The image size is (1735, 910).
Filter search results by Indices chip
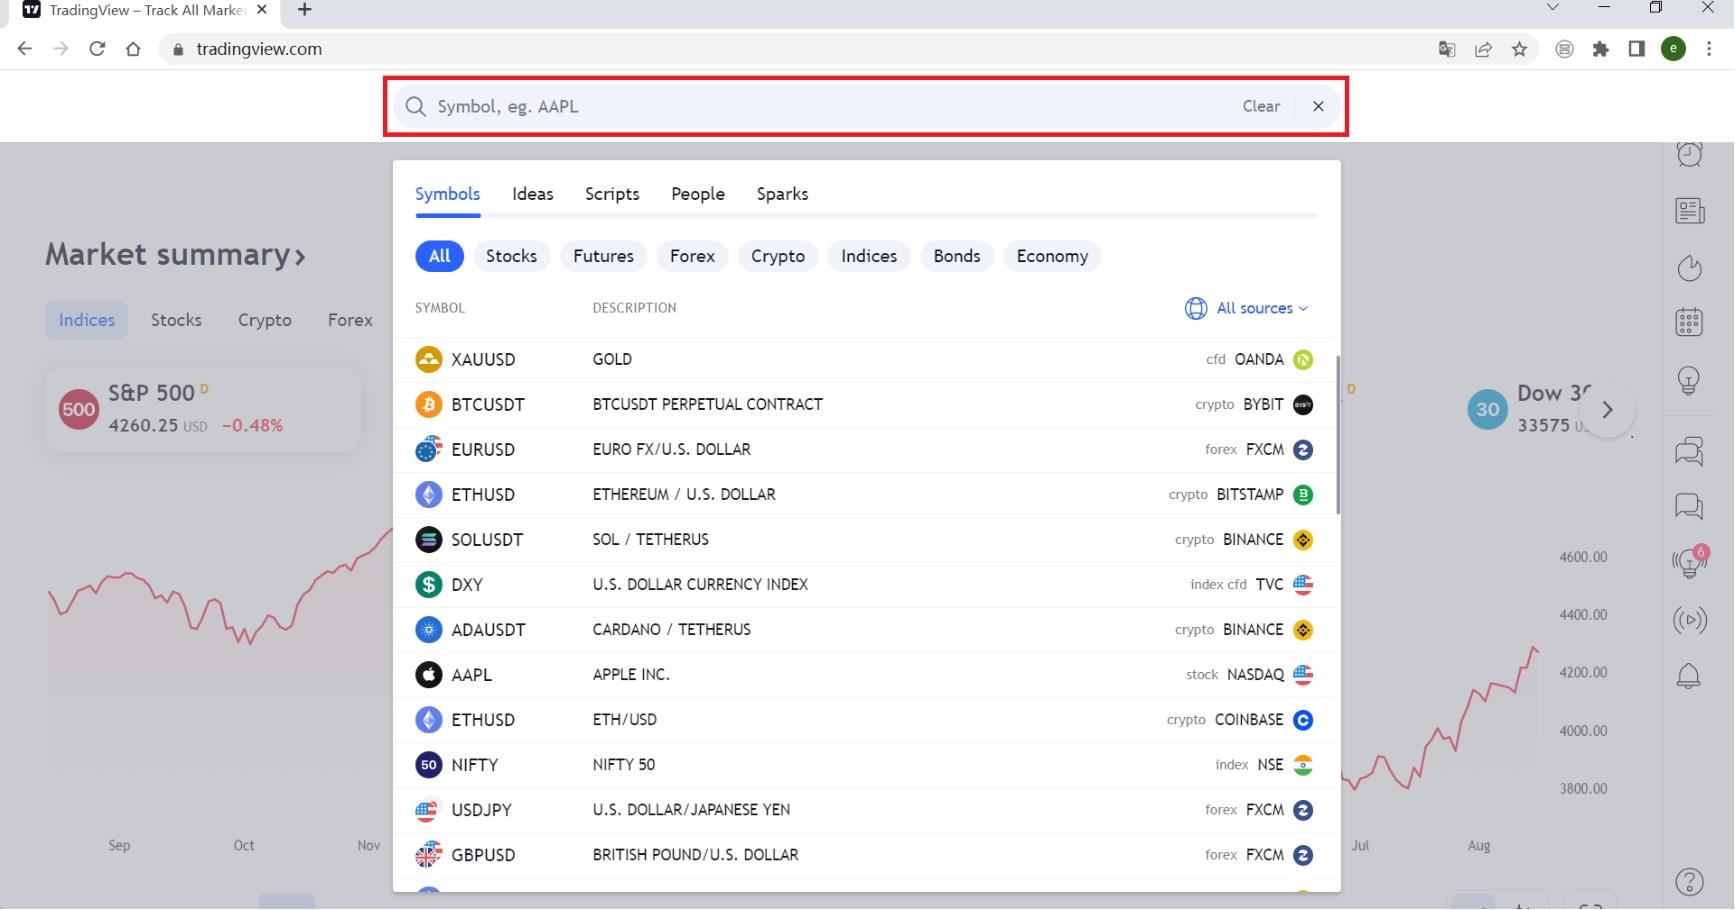(868, 256)
